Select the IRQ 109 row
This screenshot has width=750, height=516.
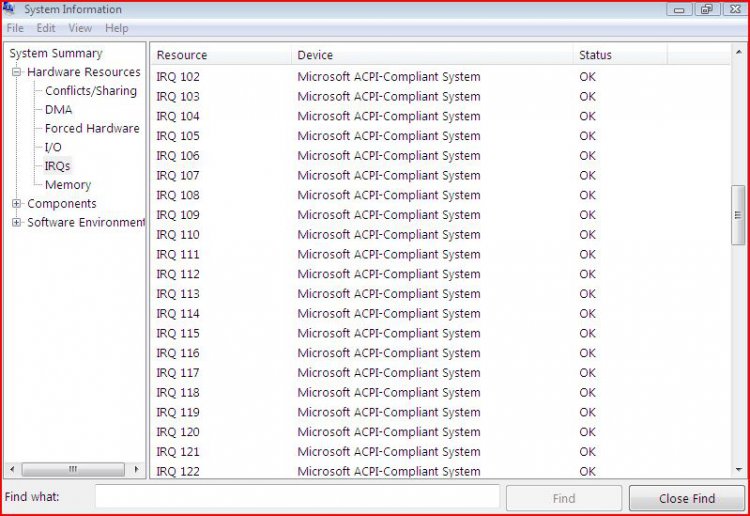tap(441, 215)
